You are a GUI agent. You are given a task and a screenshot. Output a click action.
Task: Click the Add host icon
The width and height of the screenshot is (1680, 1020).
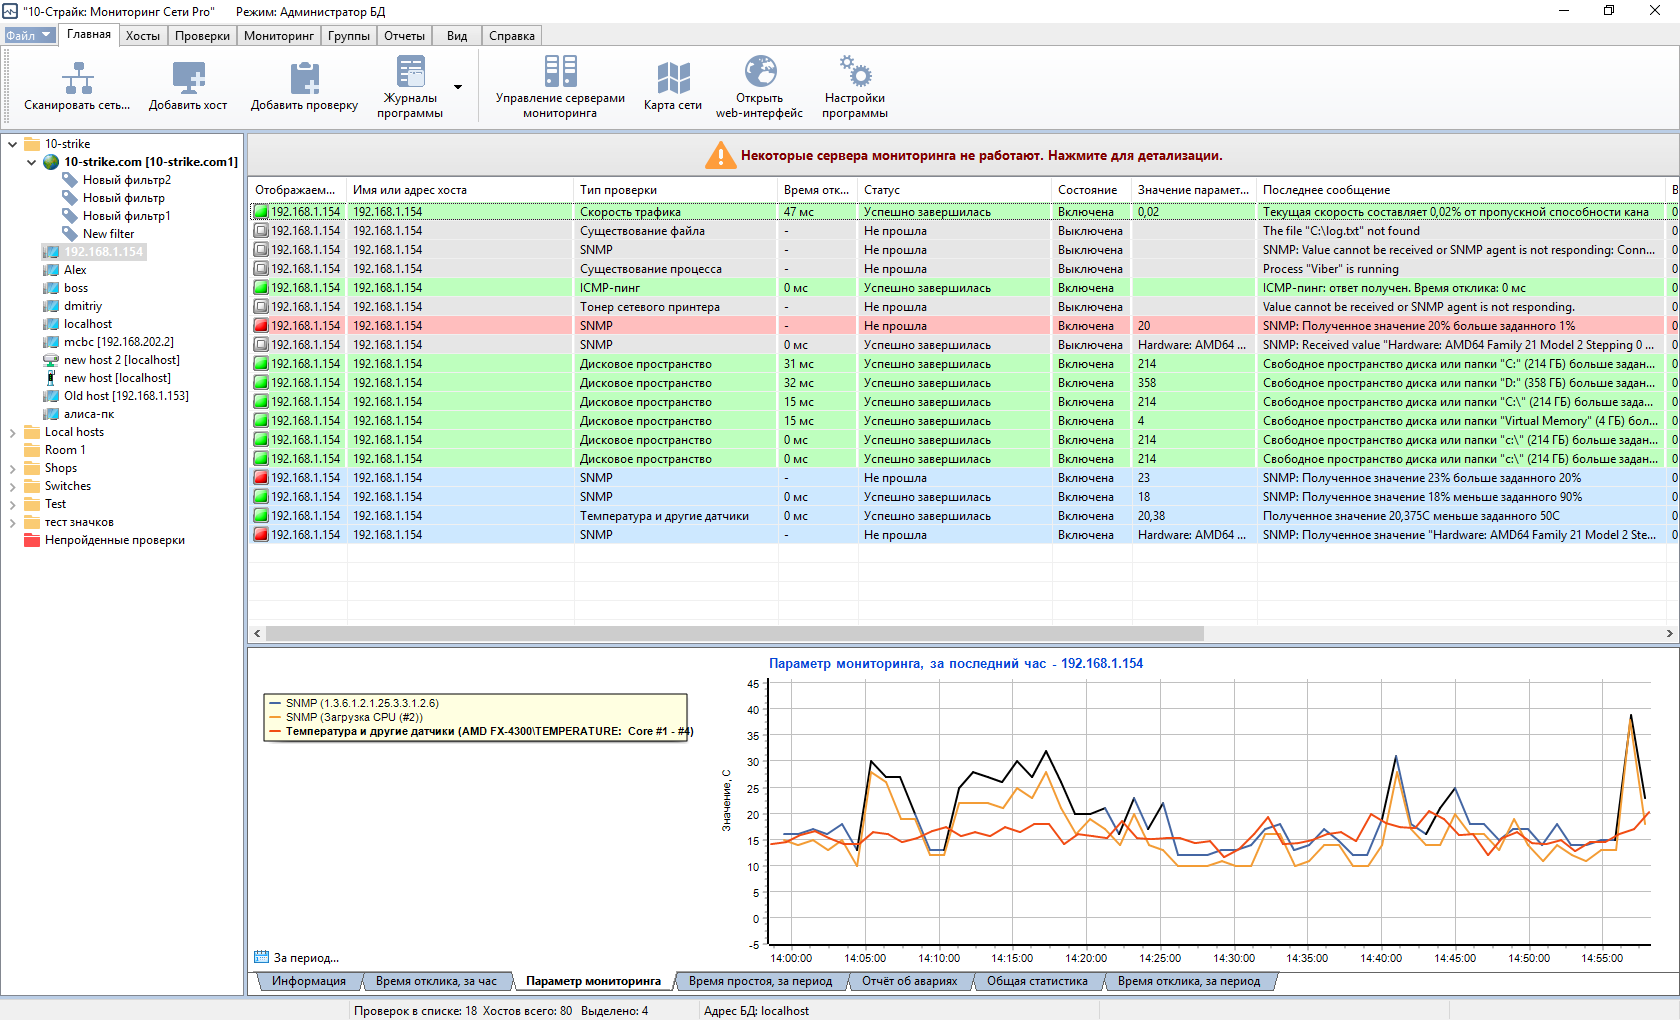coord(188,78)
